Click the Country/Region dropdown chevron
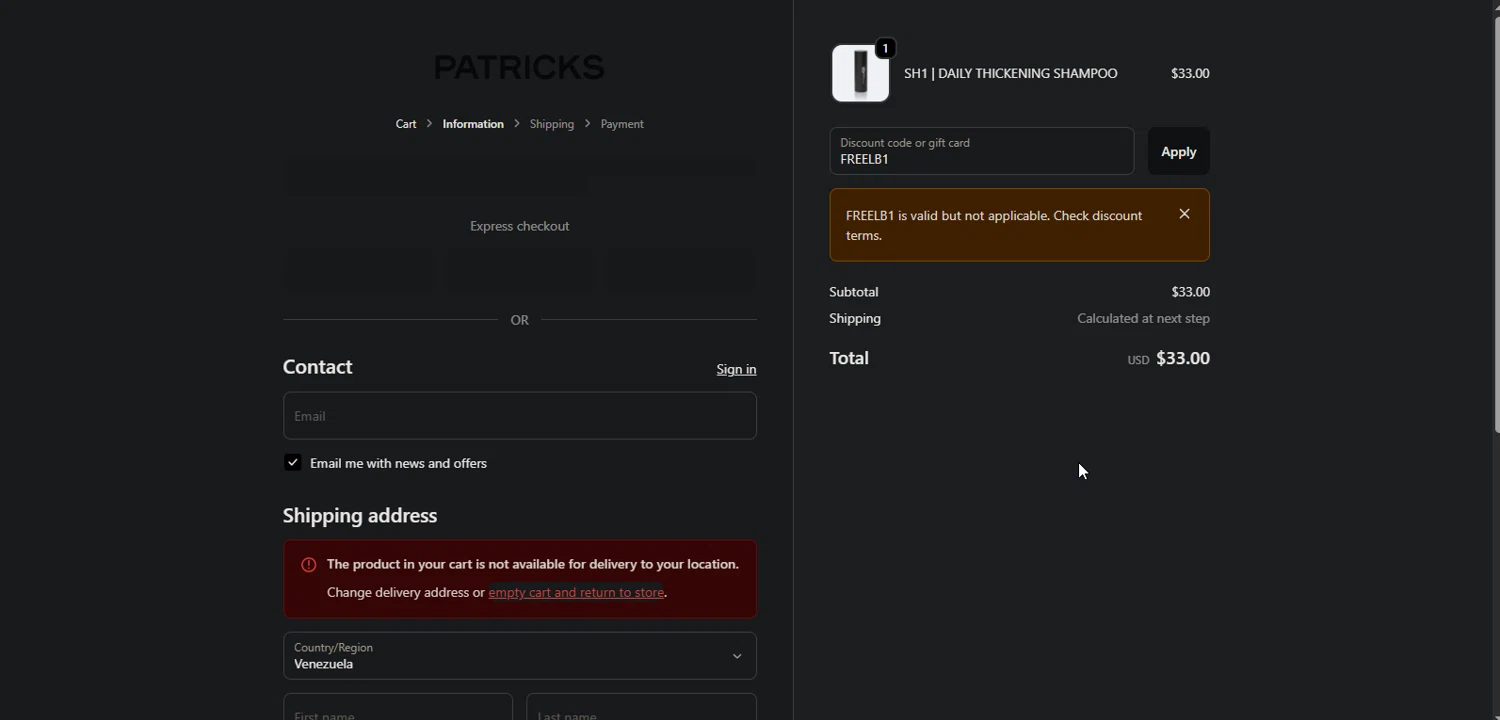1500x720 pixels. [x=737, y=656]
